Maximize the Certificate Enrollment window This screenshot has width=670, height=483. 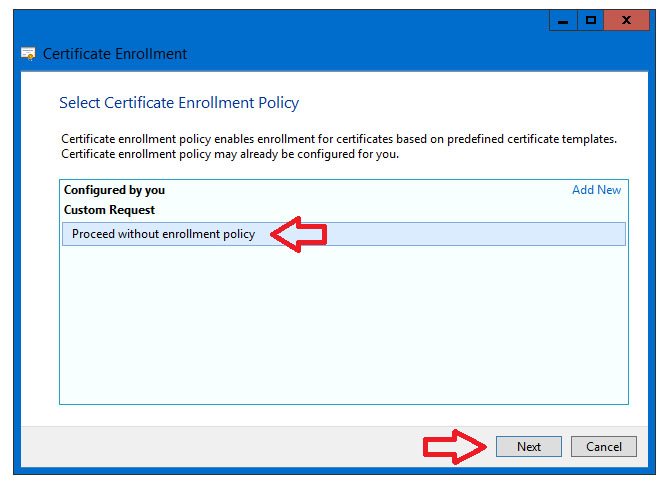point(591,20)
